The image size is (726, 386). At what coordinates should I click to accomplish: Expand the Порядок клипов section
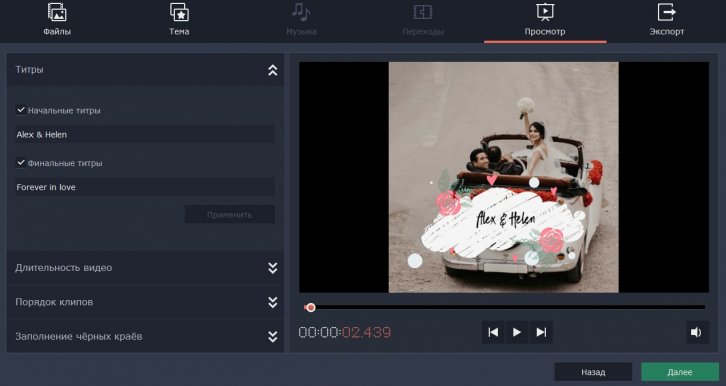tap(145, 302)
